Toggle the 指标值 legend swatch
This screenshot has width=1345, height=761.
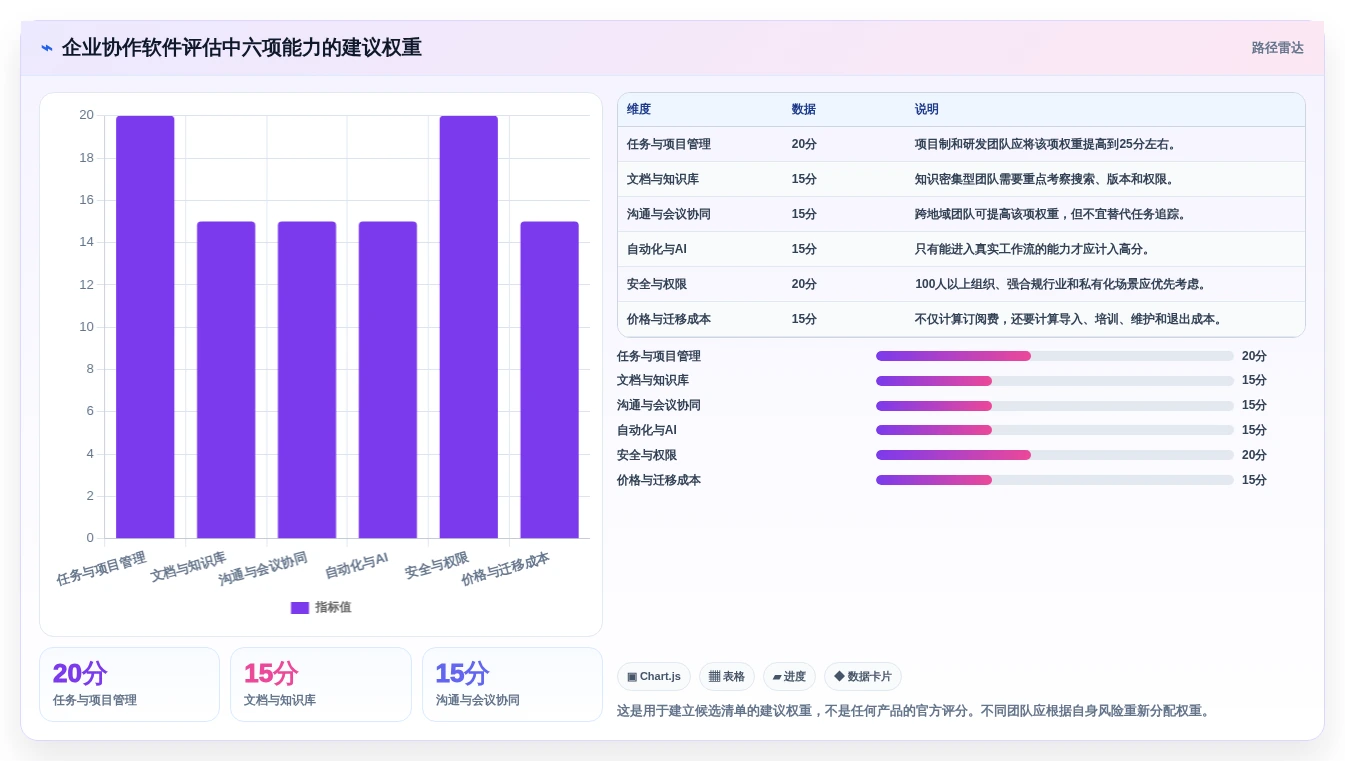(300, 607)
